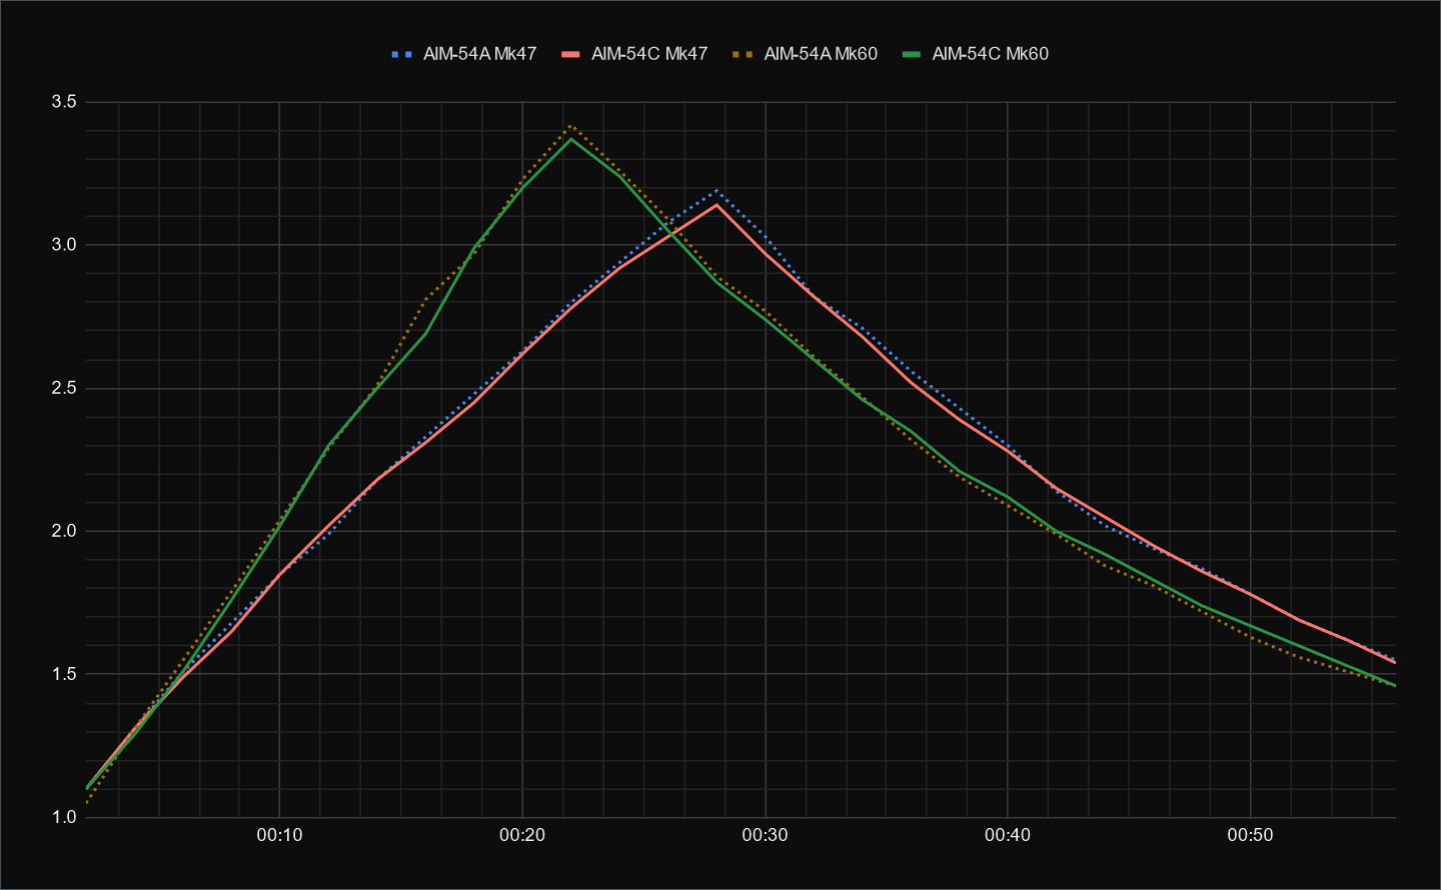Click the 00:50 x-axis time label

click(1250, 835)
